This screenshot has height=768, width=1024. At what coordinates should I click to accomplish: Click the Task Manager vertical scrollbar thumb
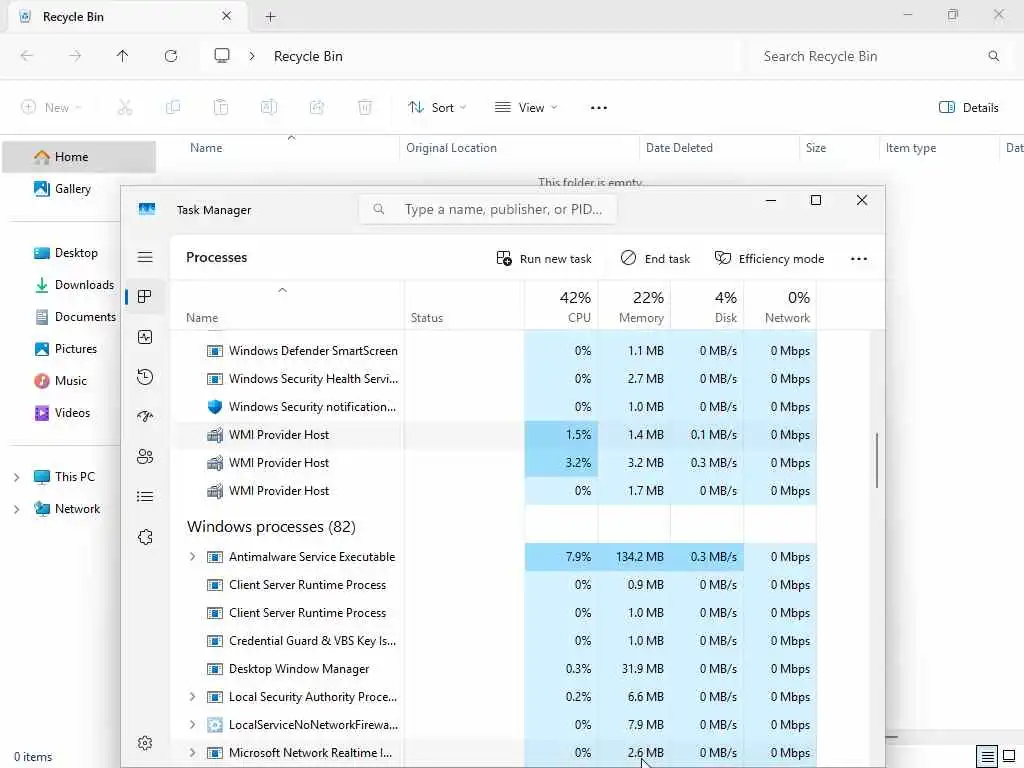[x=876, y=460]
